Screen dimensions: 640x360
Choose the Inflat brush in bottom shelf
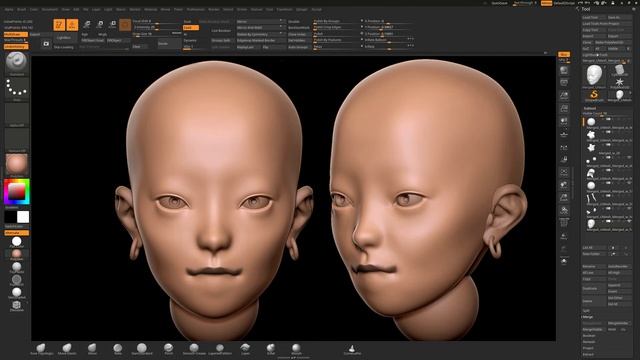[271, 349]
